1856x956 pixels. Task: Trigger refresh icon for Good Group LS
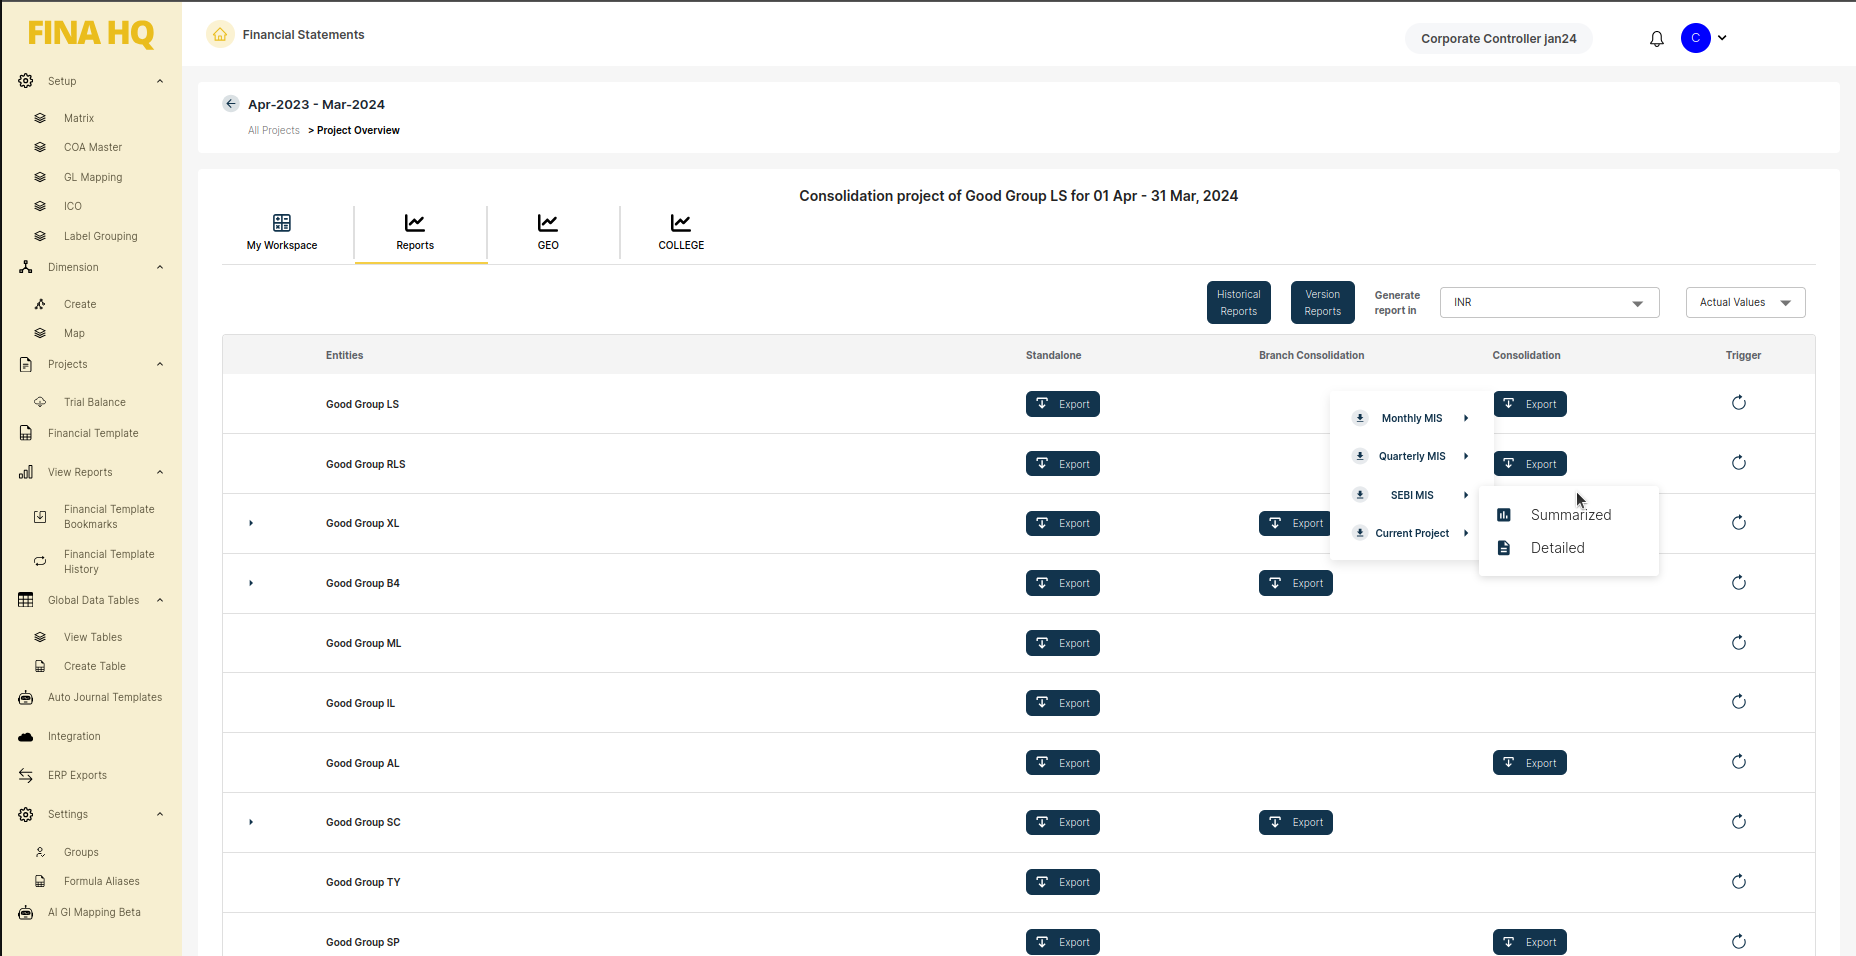pos(1739,403)
